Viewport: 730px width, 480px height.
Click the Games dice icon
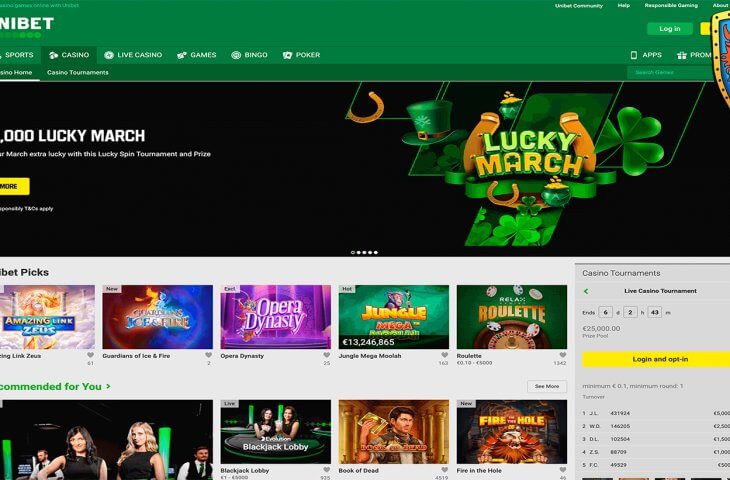tap(182, 55)
